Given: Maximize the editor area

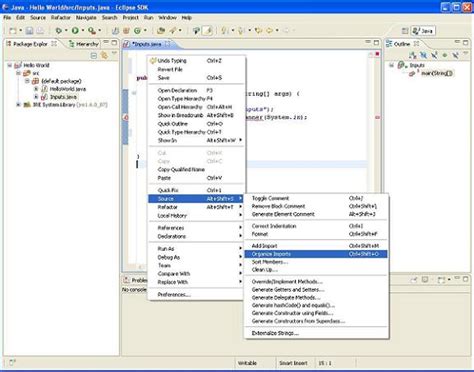Looking at the screenshot, I should pos(376,43).
